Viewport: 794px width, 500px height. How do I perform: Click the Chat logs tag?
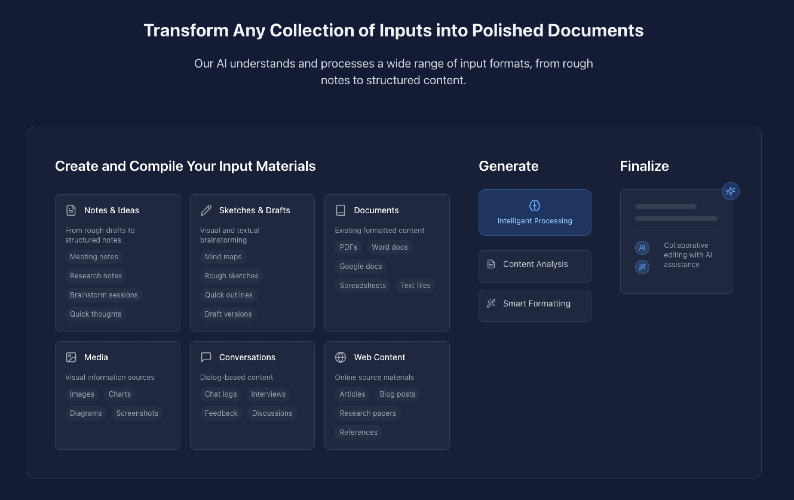221,394
